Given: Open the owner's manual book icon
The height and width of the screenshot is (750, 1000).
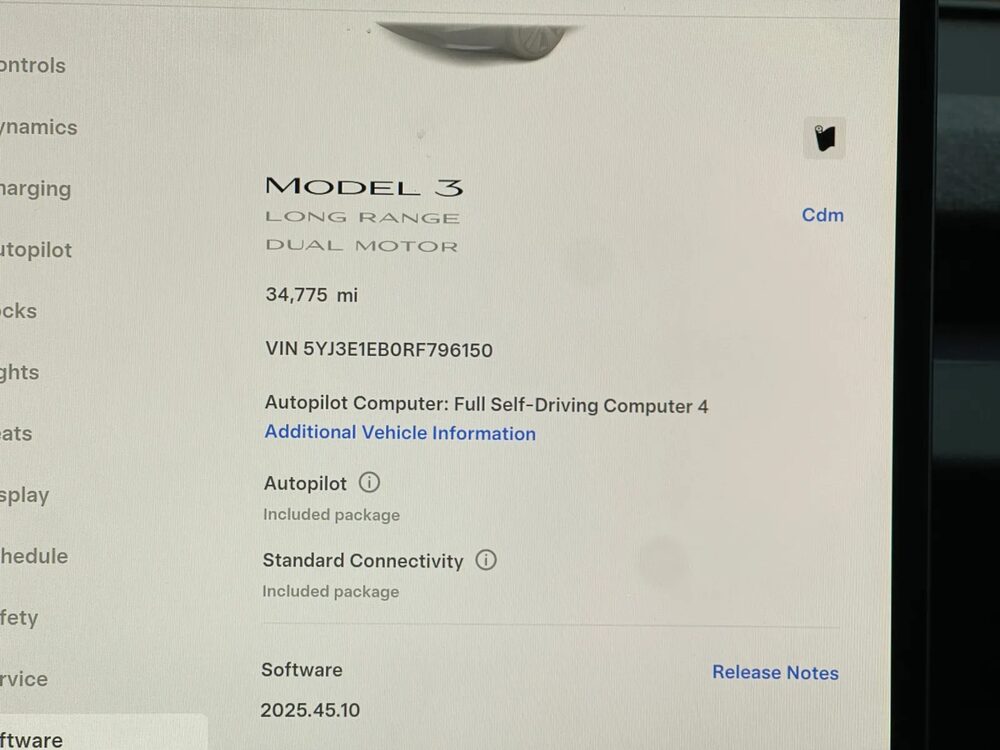Looking at the screenshot, I should [824, 138].
